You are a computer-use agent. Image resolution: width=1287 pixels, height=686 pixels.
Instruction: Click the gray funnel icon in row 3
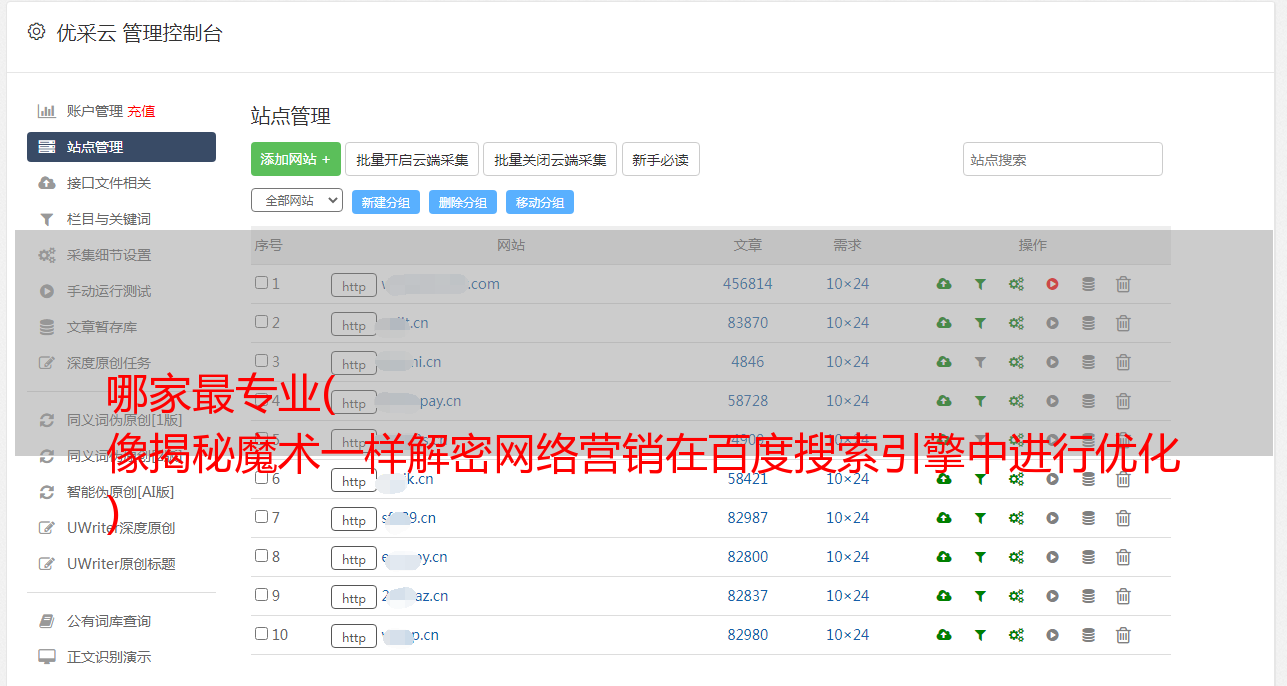(980, 362)
